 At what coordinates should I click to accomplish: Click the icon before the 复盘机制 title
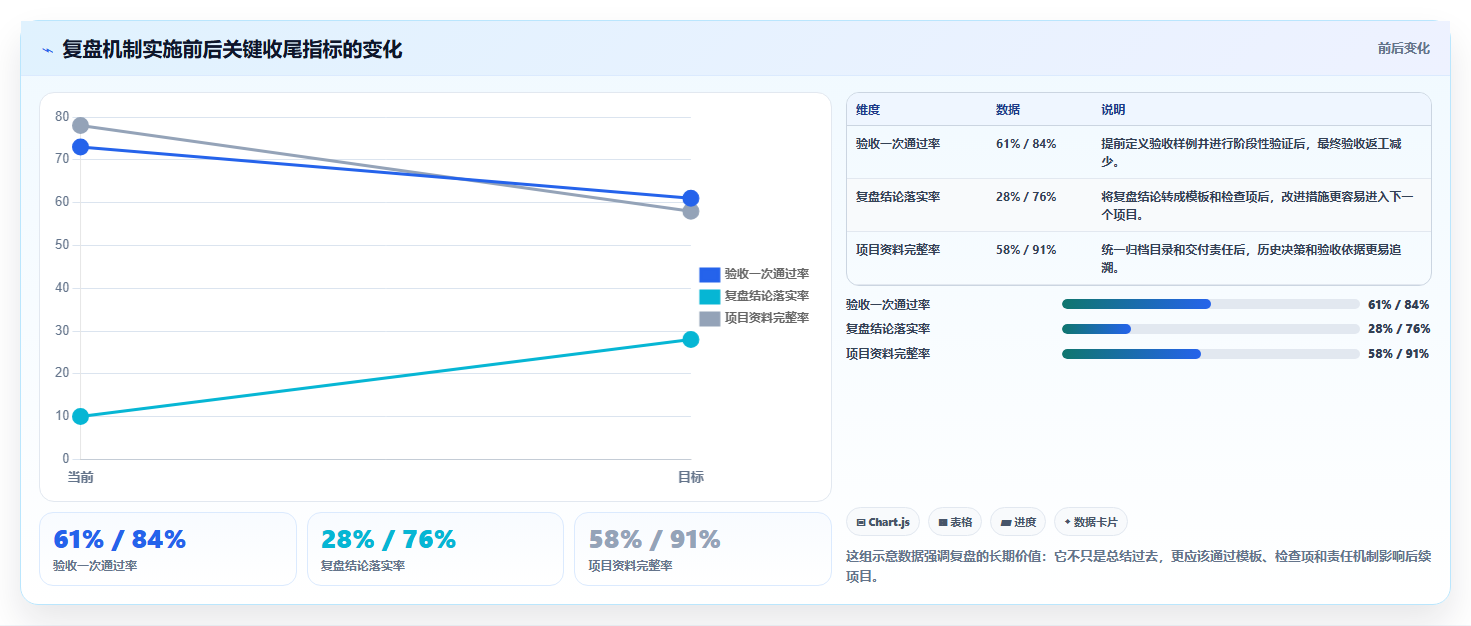[47, 50]
